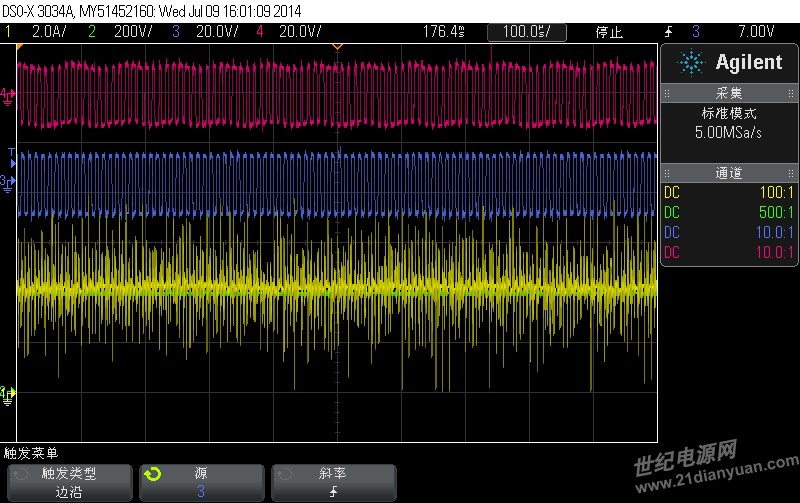Click channel 1 probe ratio 100:1
This screenshot has height=503, width=800.
[777, 192]
